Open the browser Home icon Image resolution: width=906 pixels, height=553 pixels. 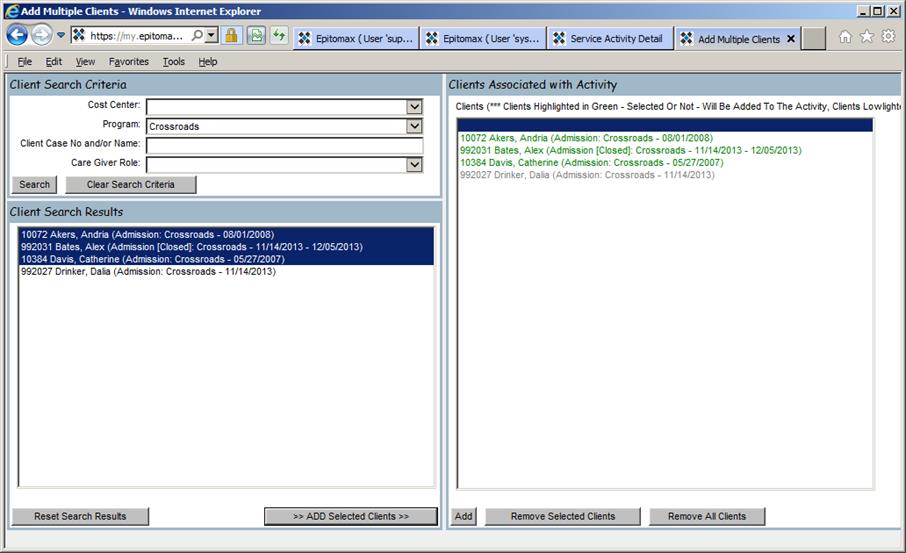tap(845, 37)
